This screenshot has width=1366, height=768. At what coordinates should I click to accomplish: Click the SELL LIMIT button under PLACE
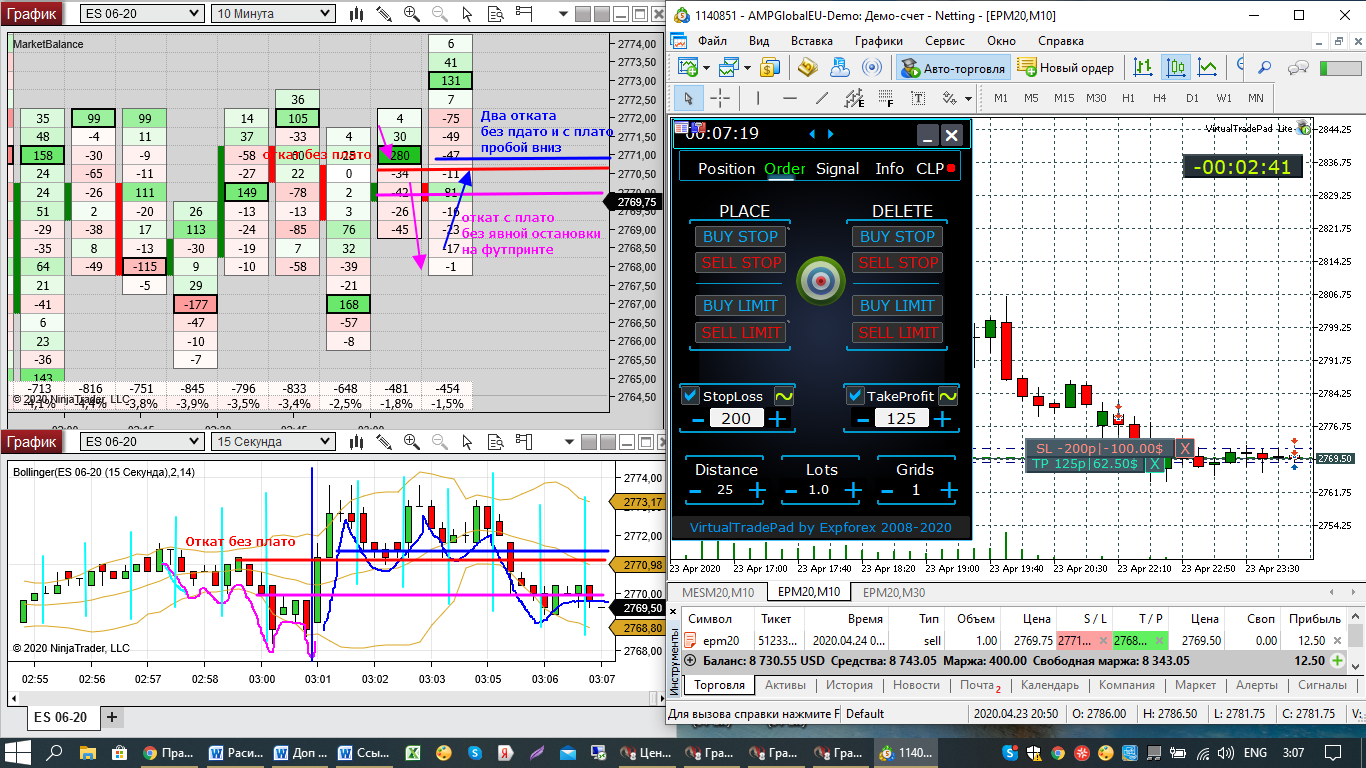coord(740,332)
